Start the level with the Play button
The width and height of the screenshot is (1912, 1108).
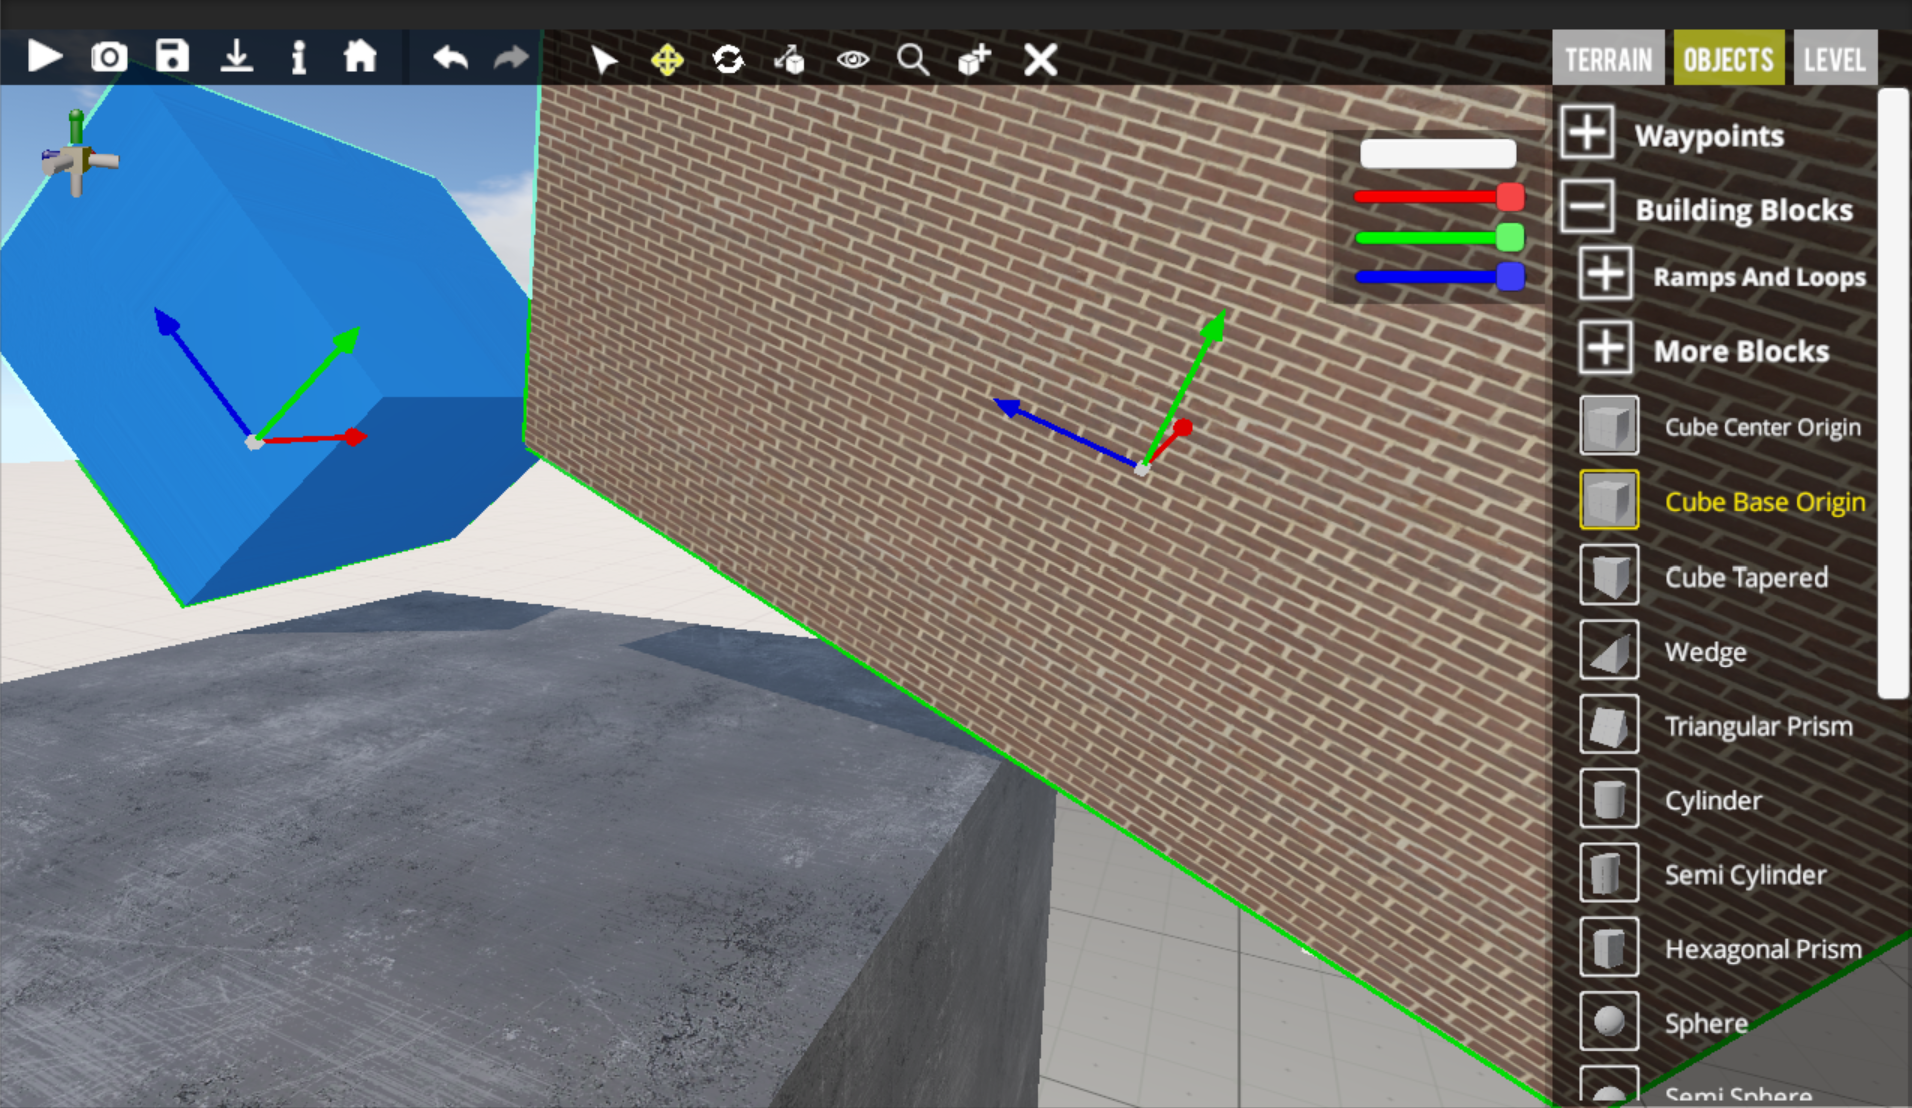click(44, 56)
